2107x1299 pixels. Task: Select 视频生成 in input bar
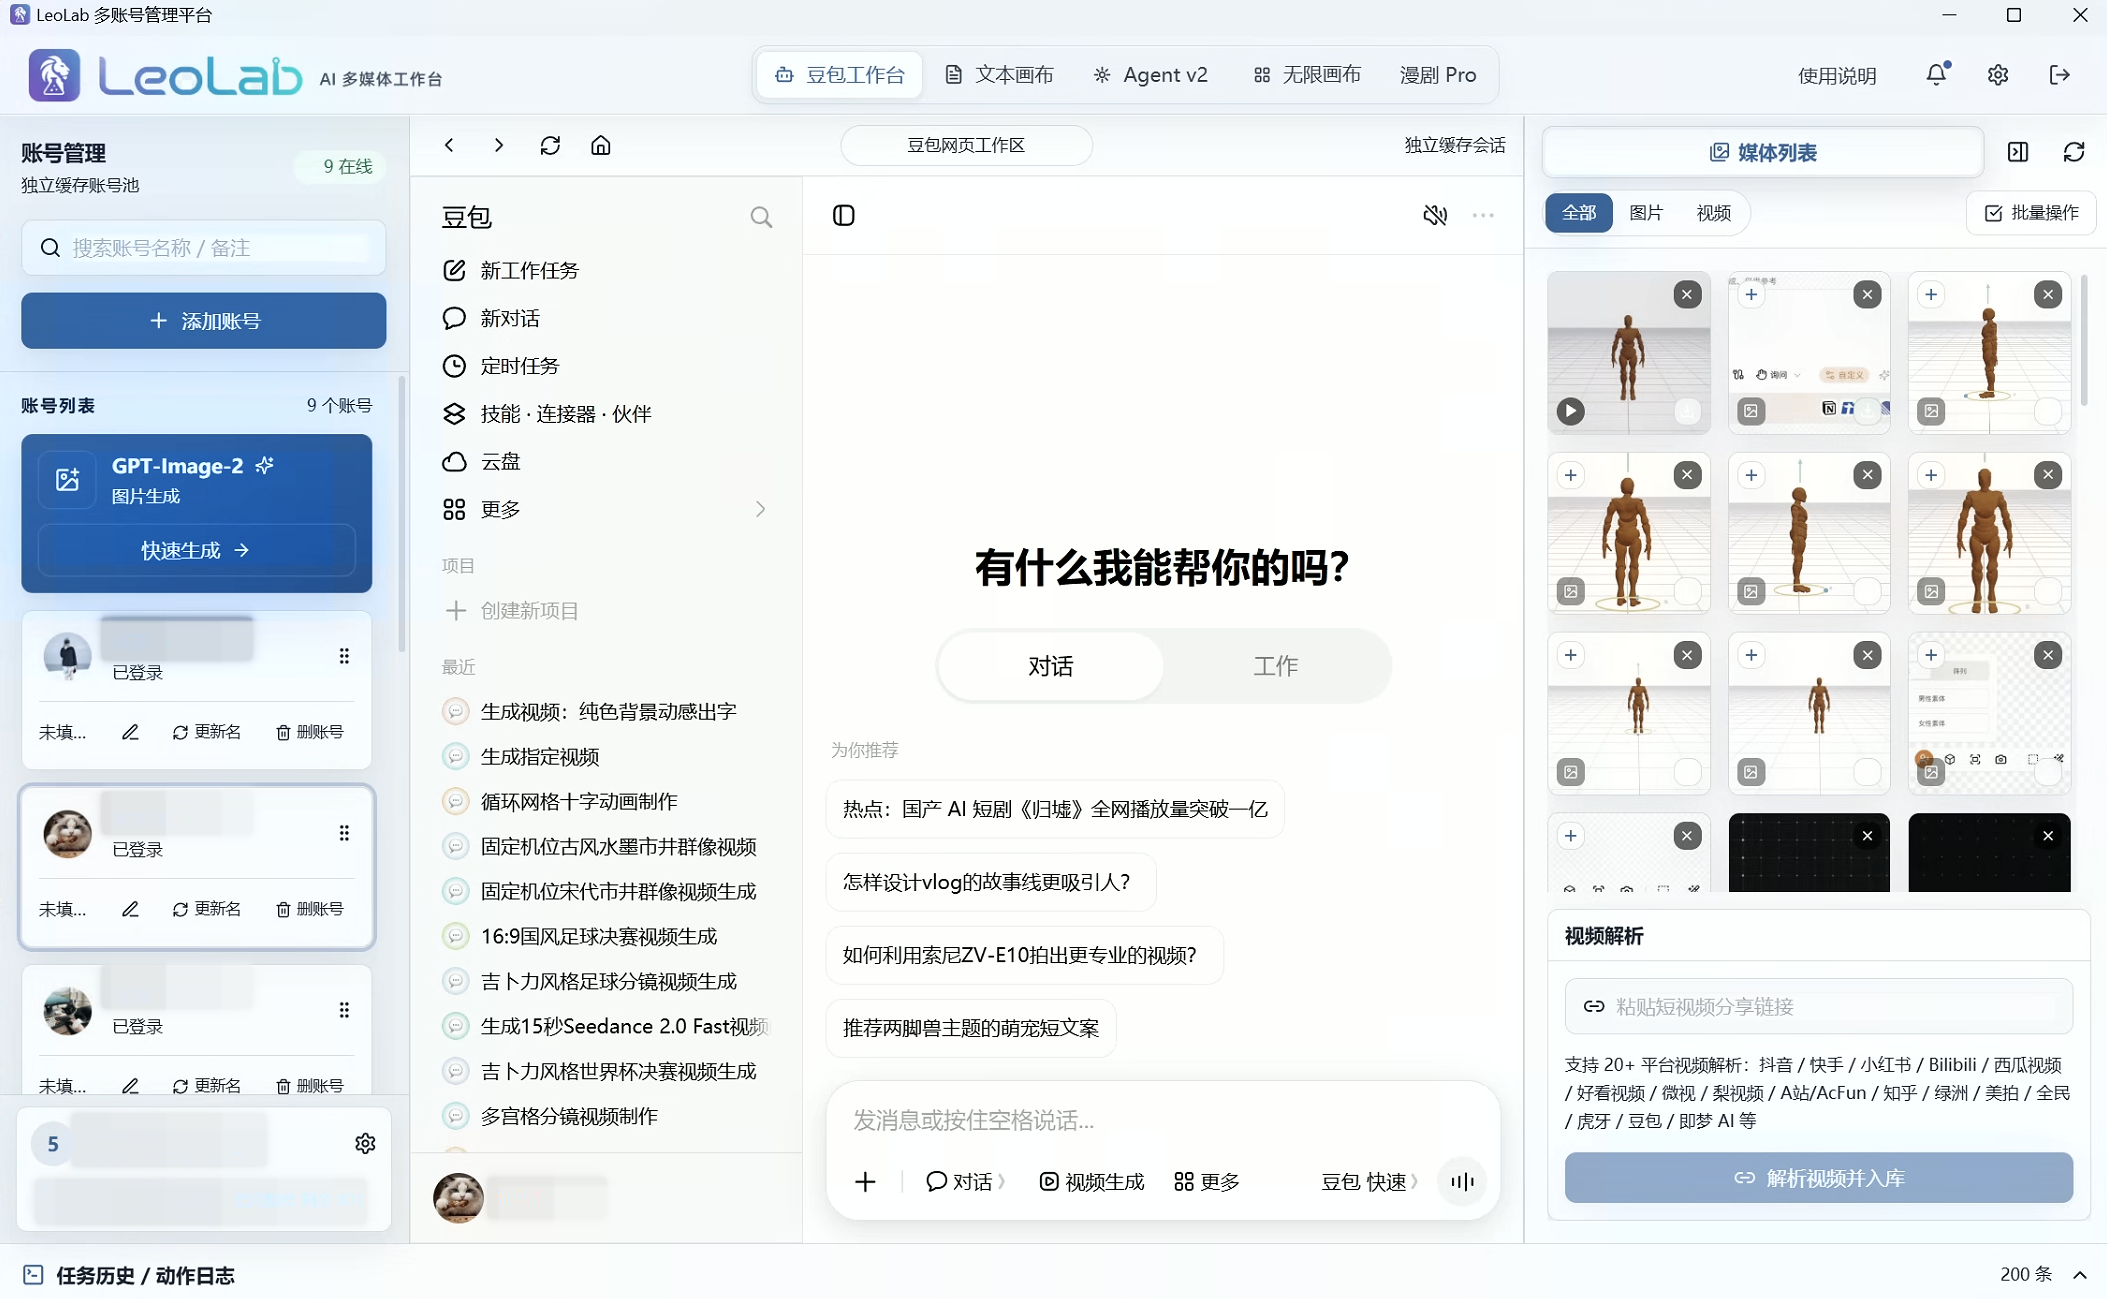pyautogui.click(x=1091, y=1181)
